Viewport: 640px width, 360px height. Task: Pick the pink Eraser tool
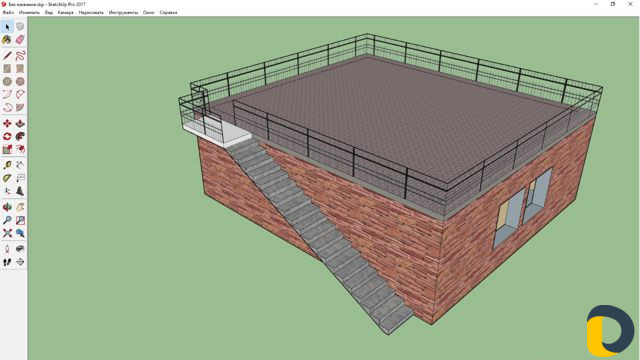pyautogui.click(x=20, y=40)
